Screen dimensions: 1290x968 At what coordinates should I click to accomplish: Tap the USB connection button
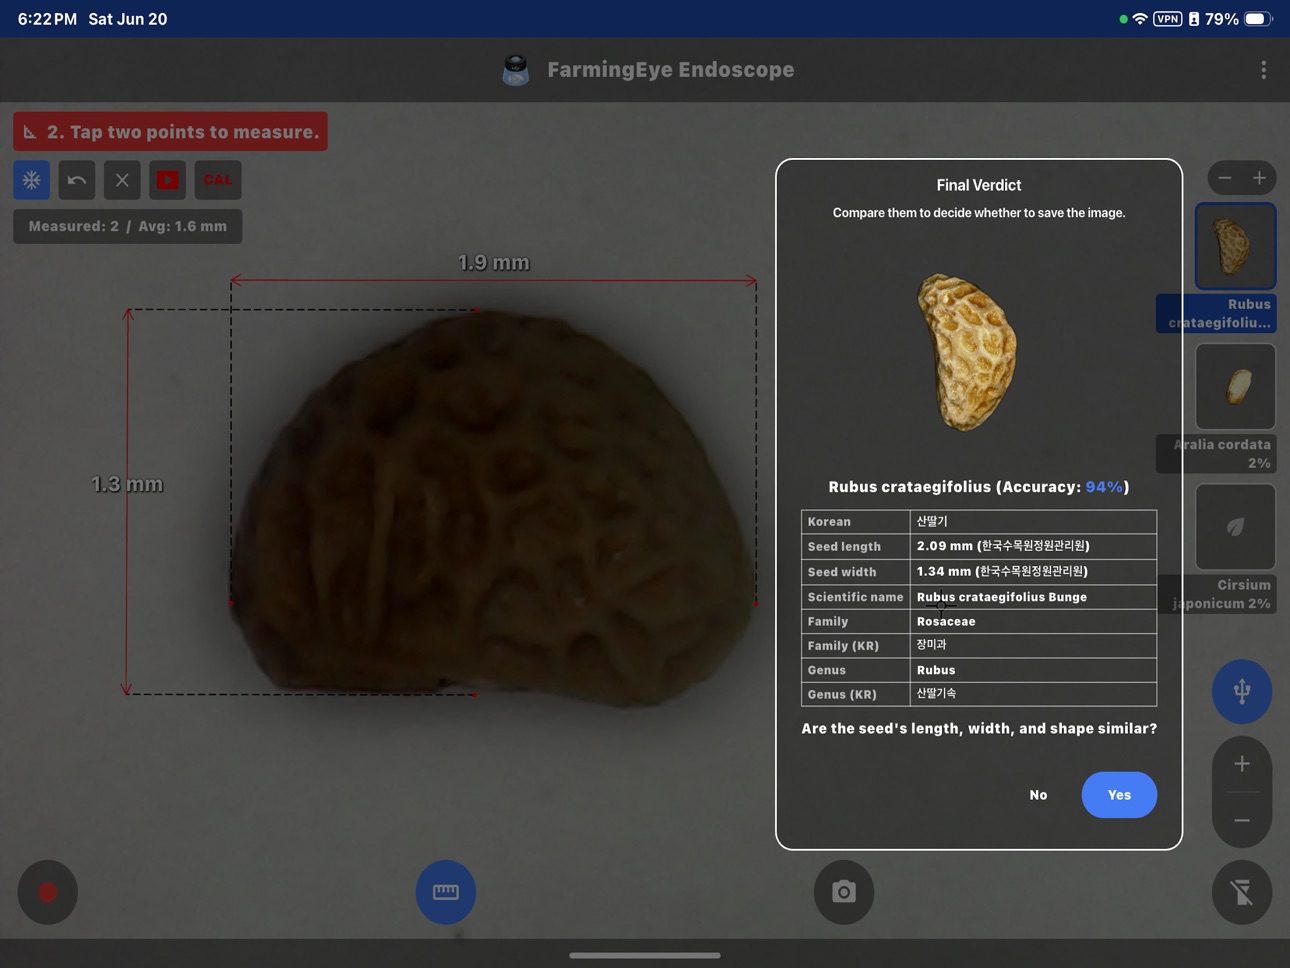1242,691
